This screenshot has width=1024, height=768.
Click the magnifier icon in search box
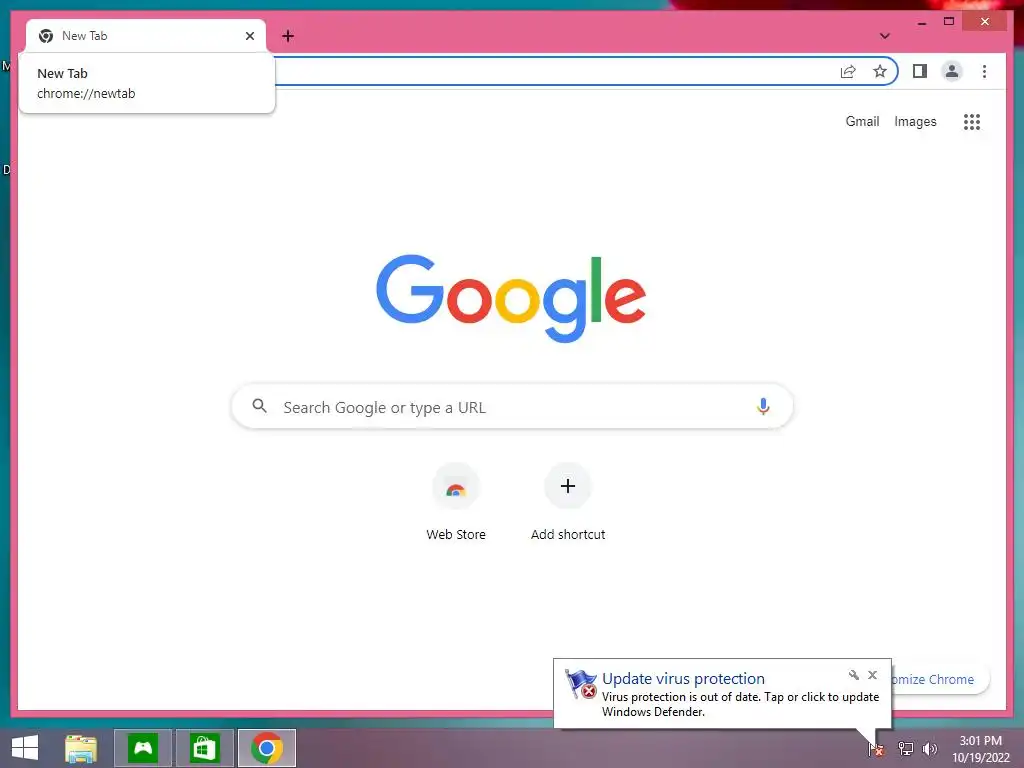point(259,406)
